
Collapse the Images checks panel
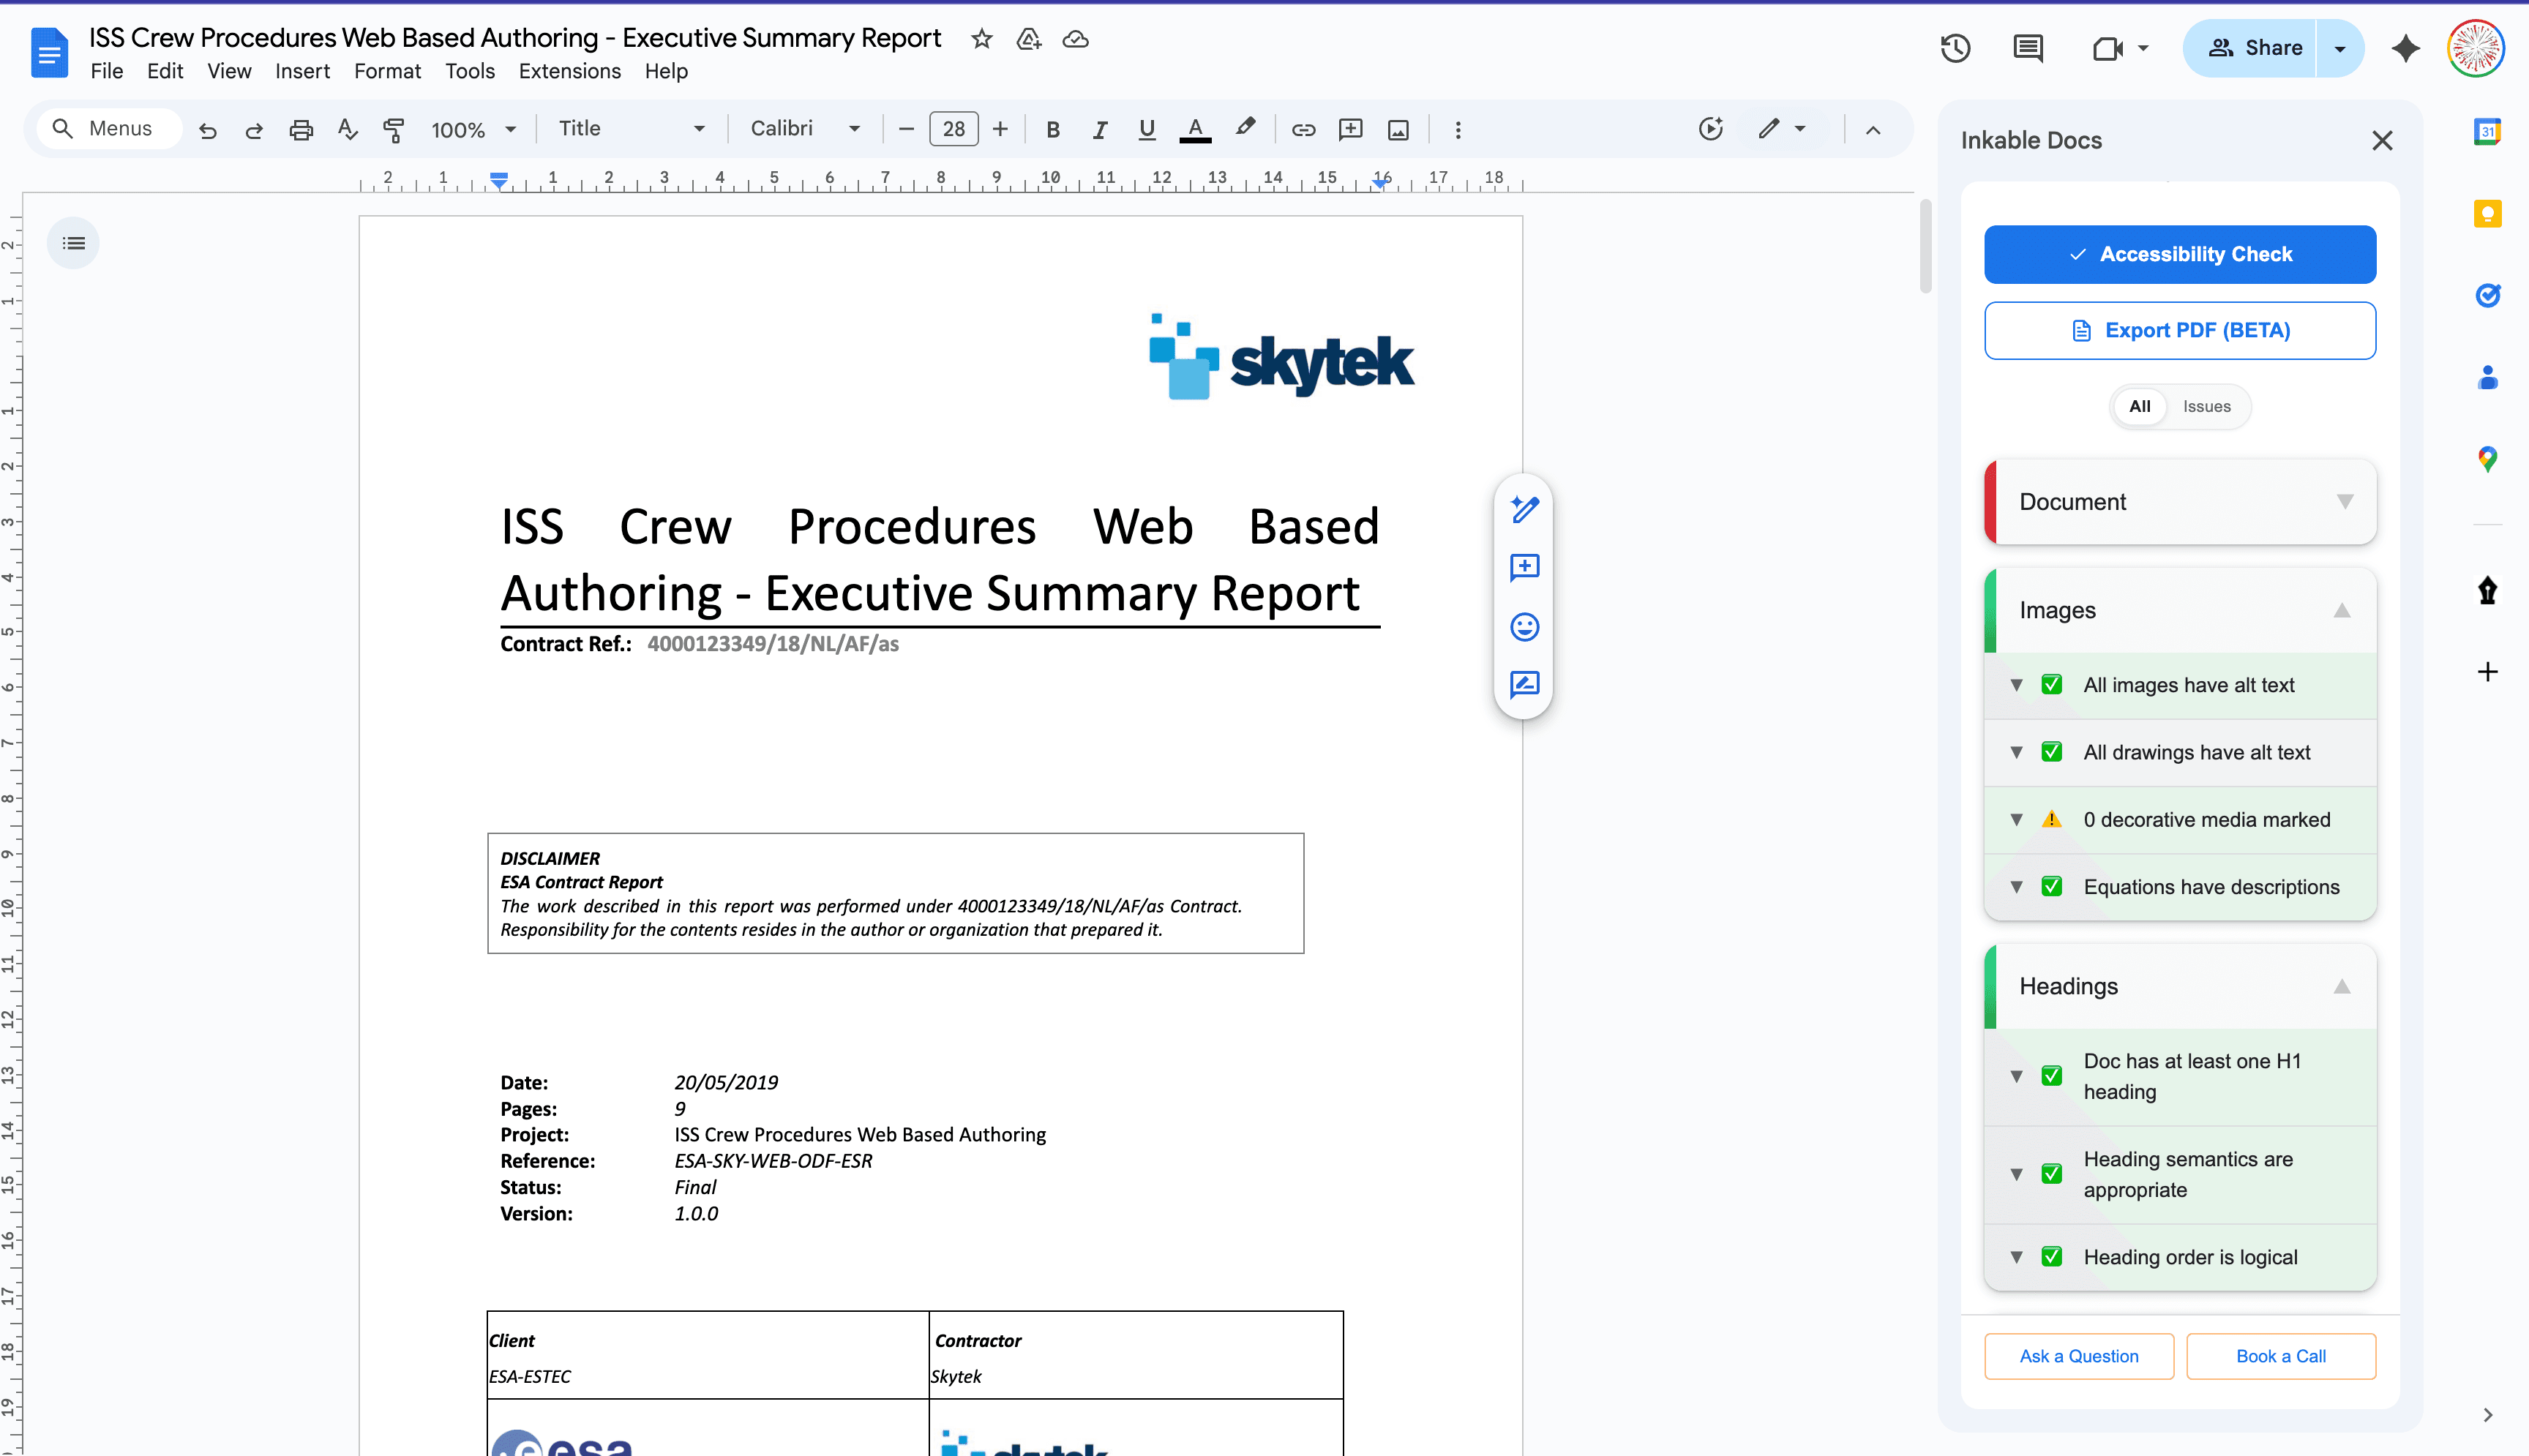coord(2342,610)
